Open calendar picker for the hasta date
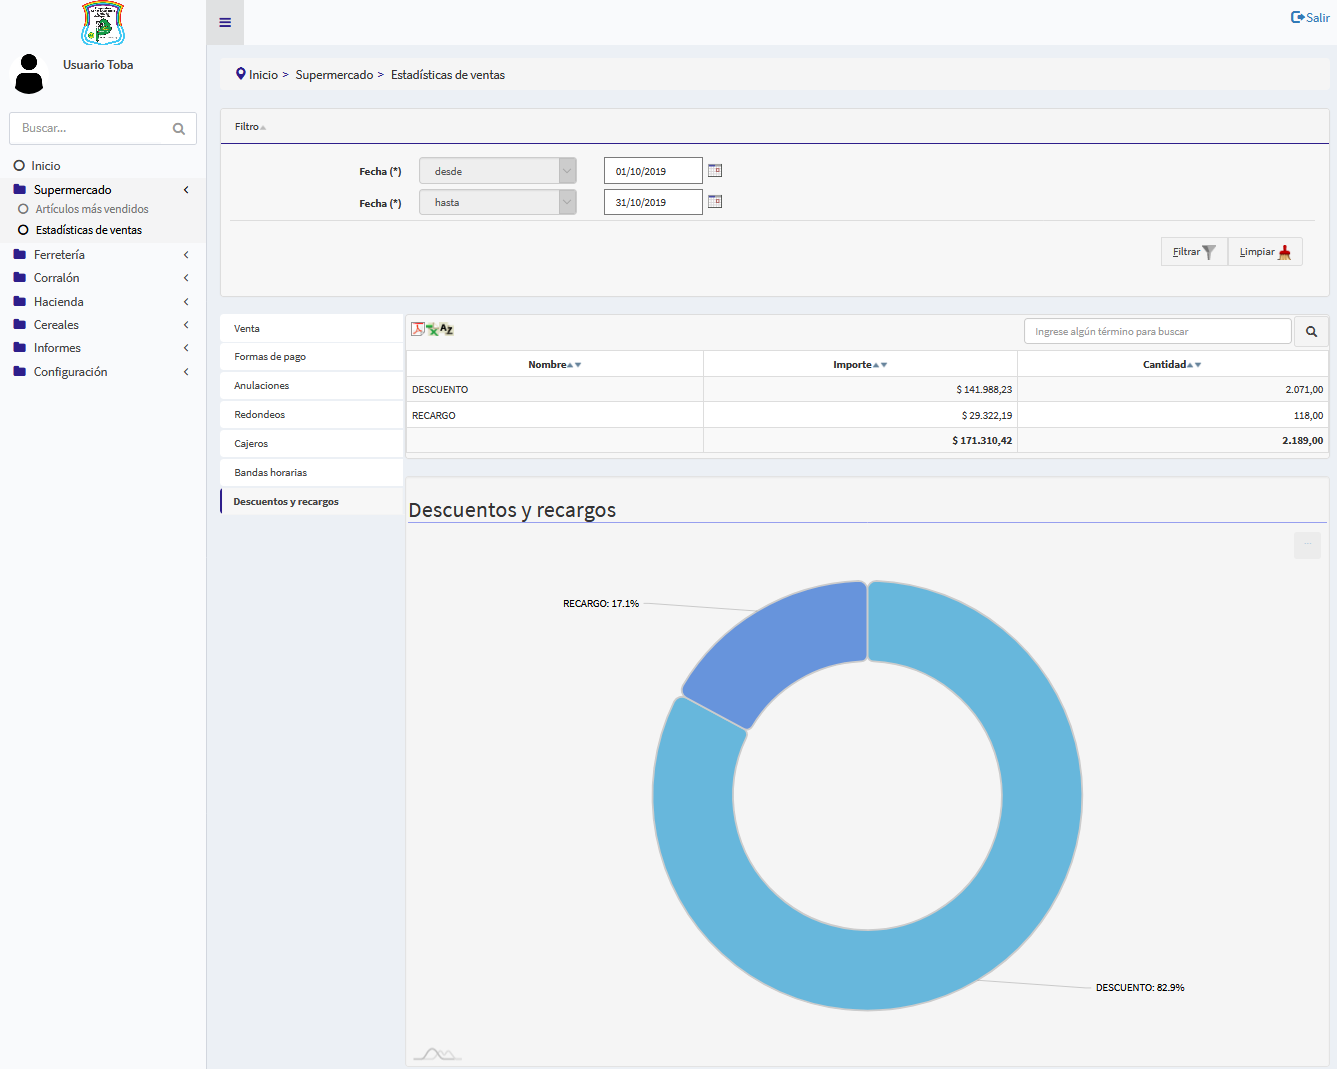1337x1069 pixels. click(x=715, y=202)
